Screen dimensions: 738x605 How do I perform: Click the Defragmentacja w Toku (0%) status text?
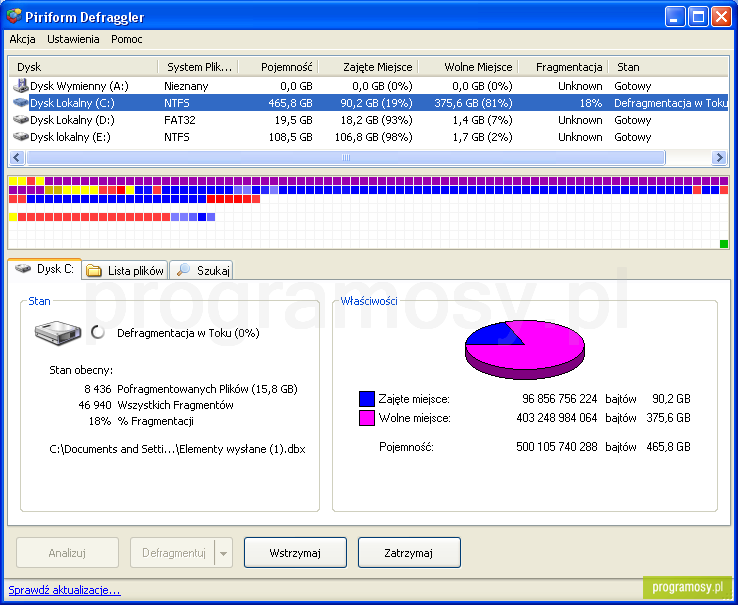[x=188, y=333]
